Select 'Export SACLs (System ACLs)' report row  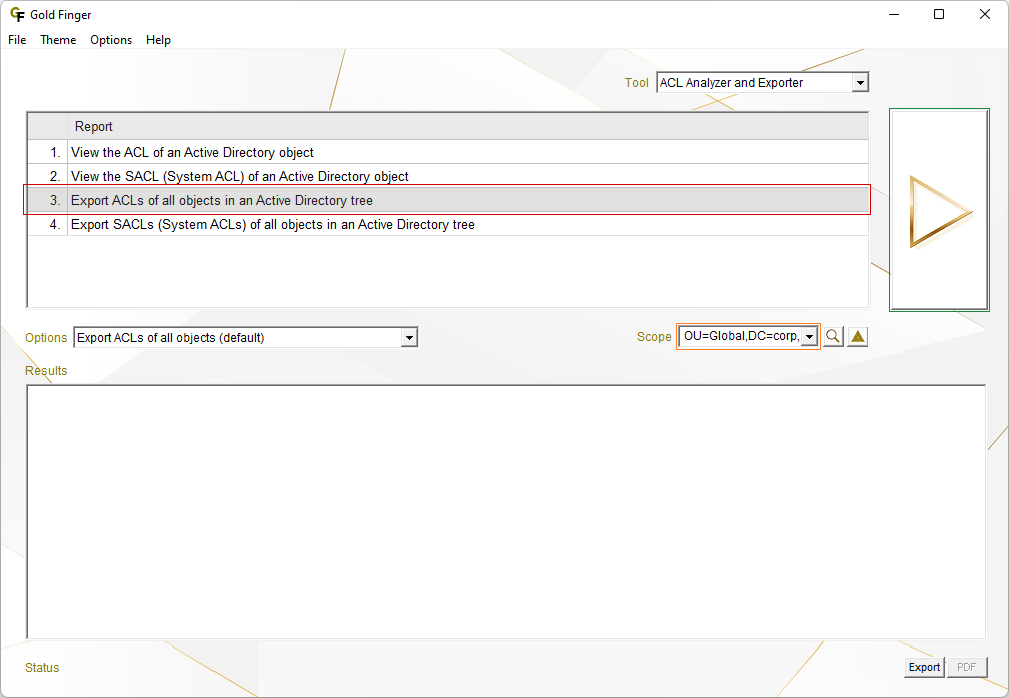(448, 225)
